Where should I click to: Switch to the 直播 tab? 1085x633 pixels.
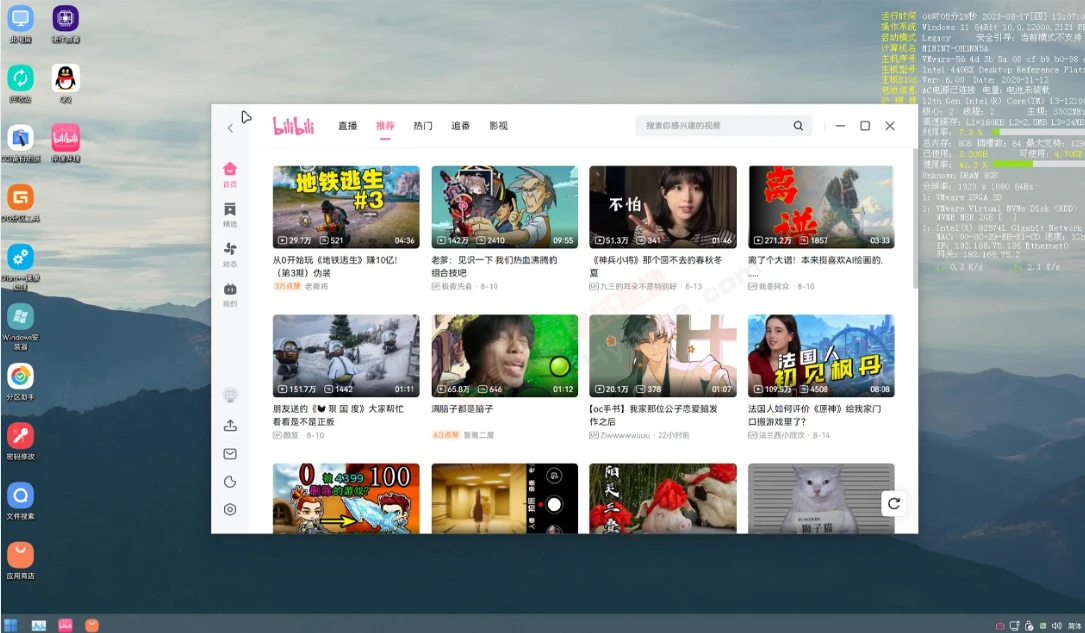pyautogui.click(x=347, y=126)
